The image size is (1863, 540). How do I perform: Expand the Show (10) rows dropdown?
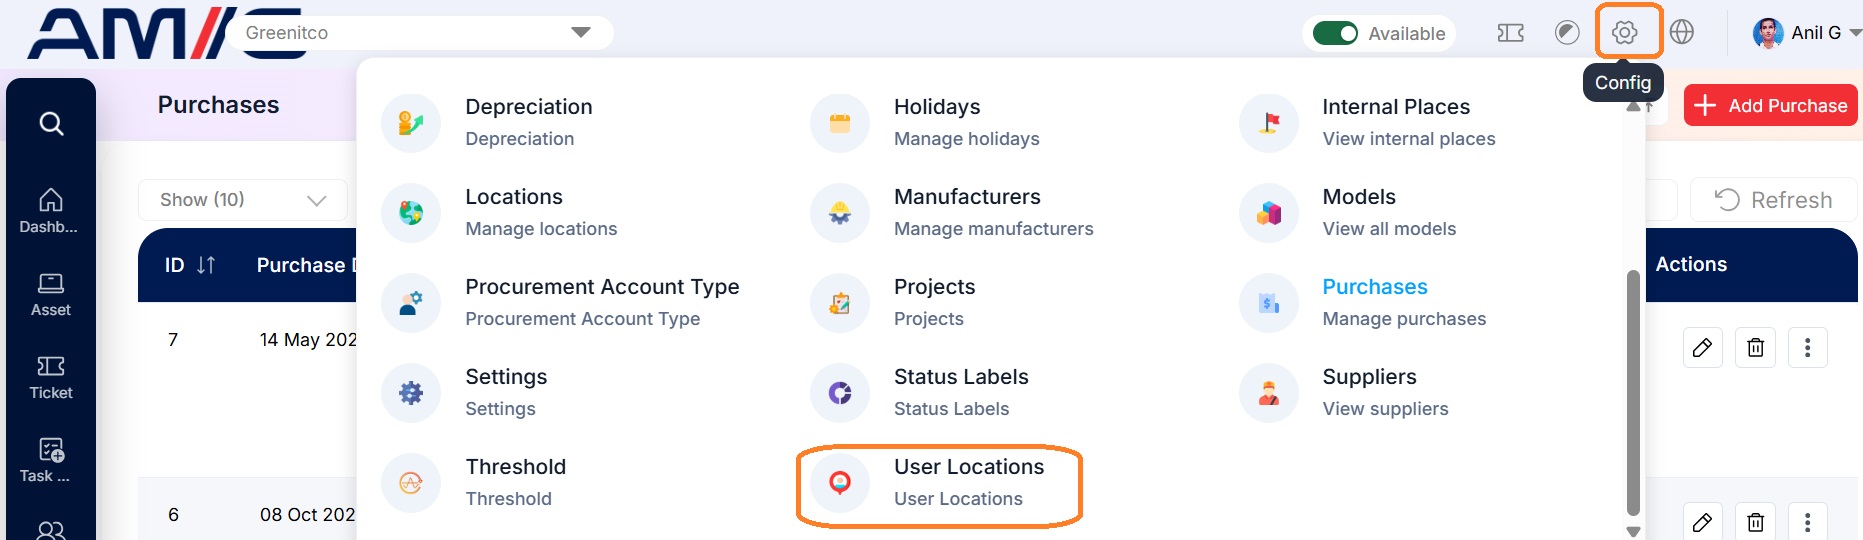(243, 200)
